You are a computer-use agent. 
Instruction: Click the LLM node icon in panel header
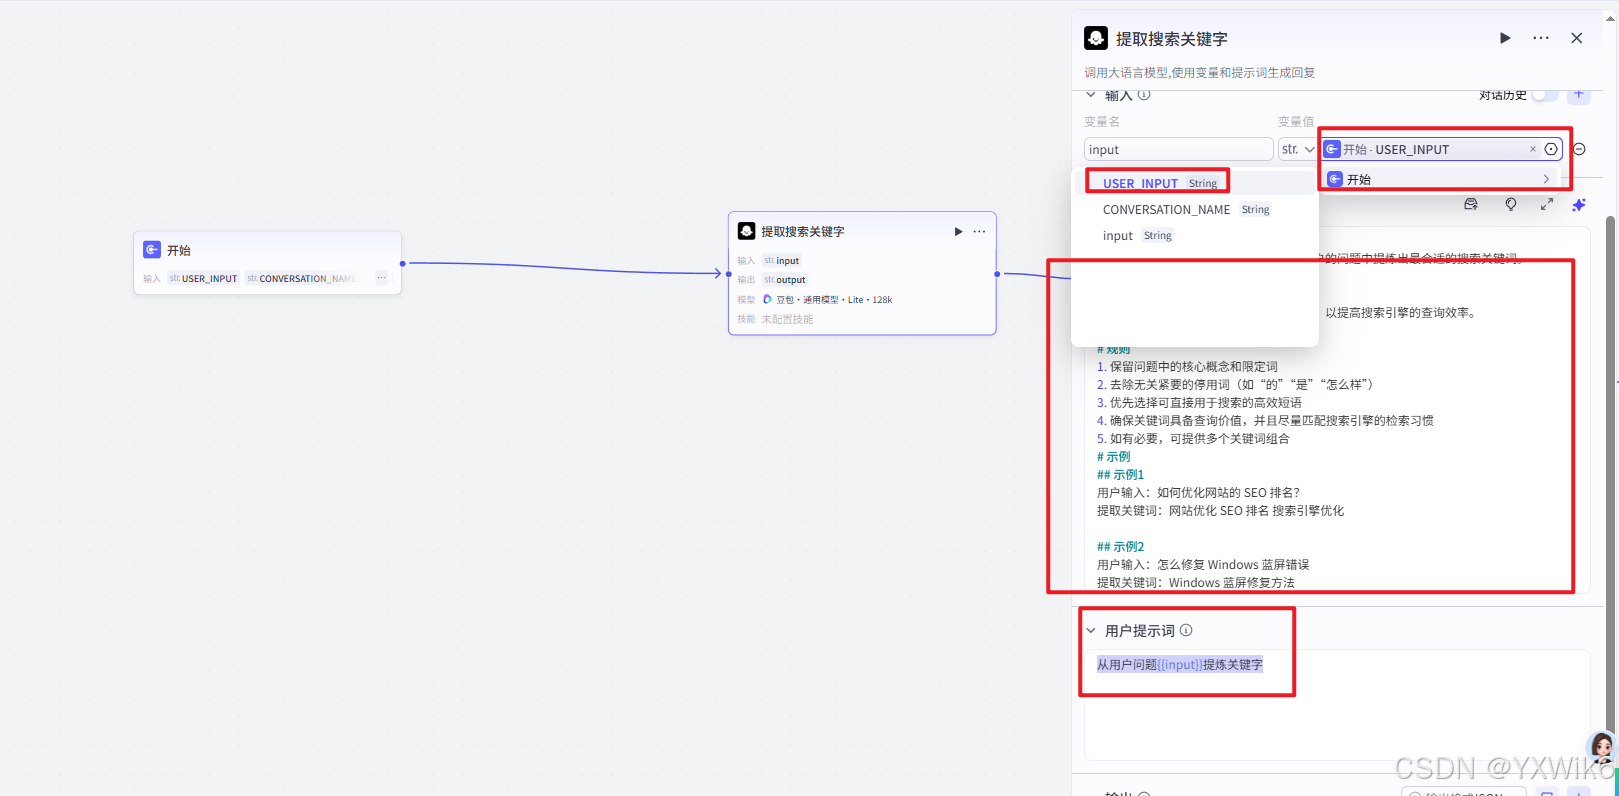pos(1096,38)
